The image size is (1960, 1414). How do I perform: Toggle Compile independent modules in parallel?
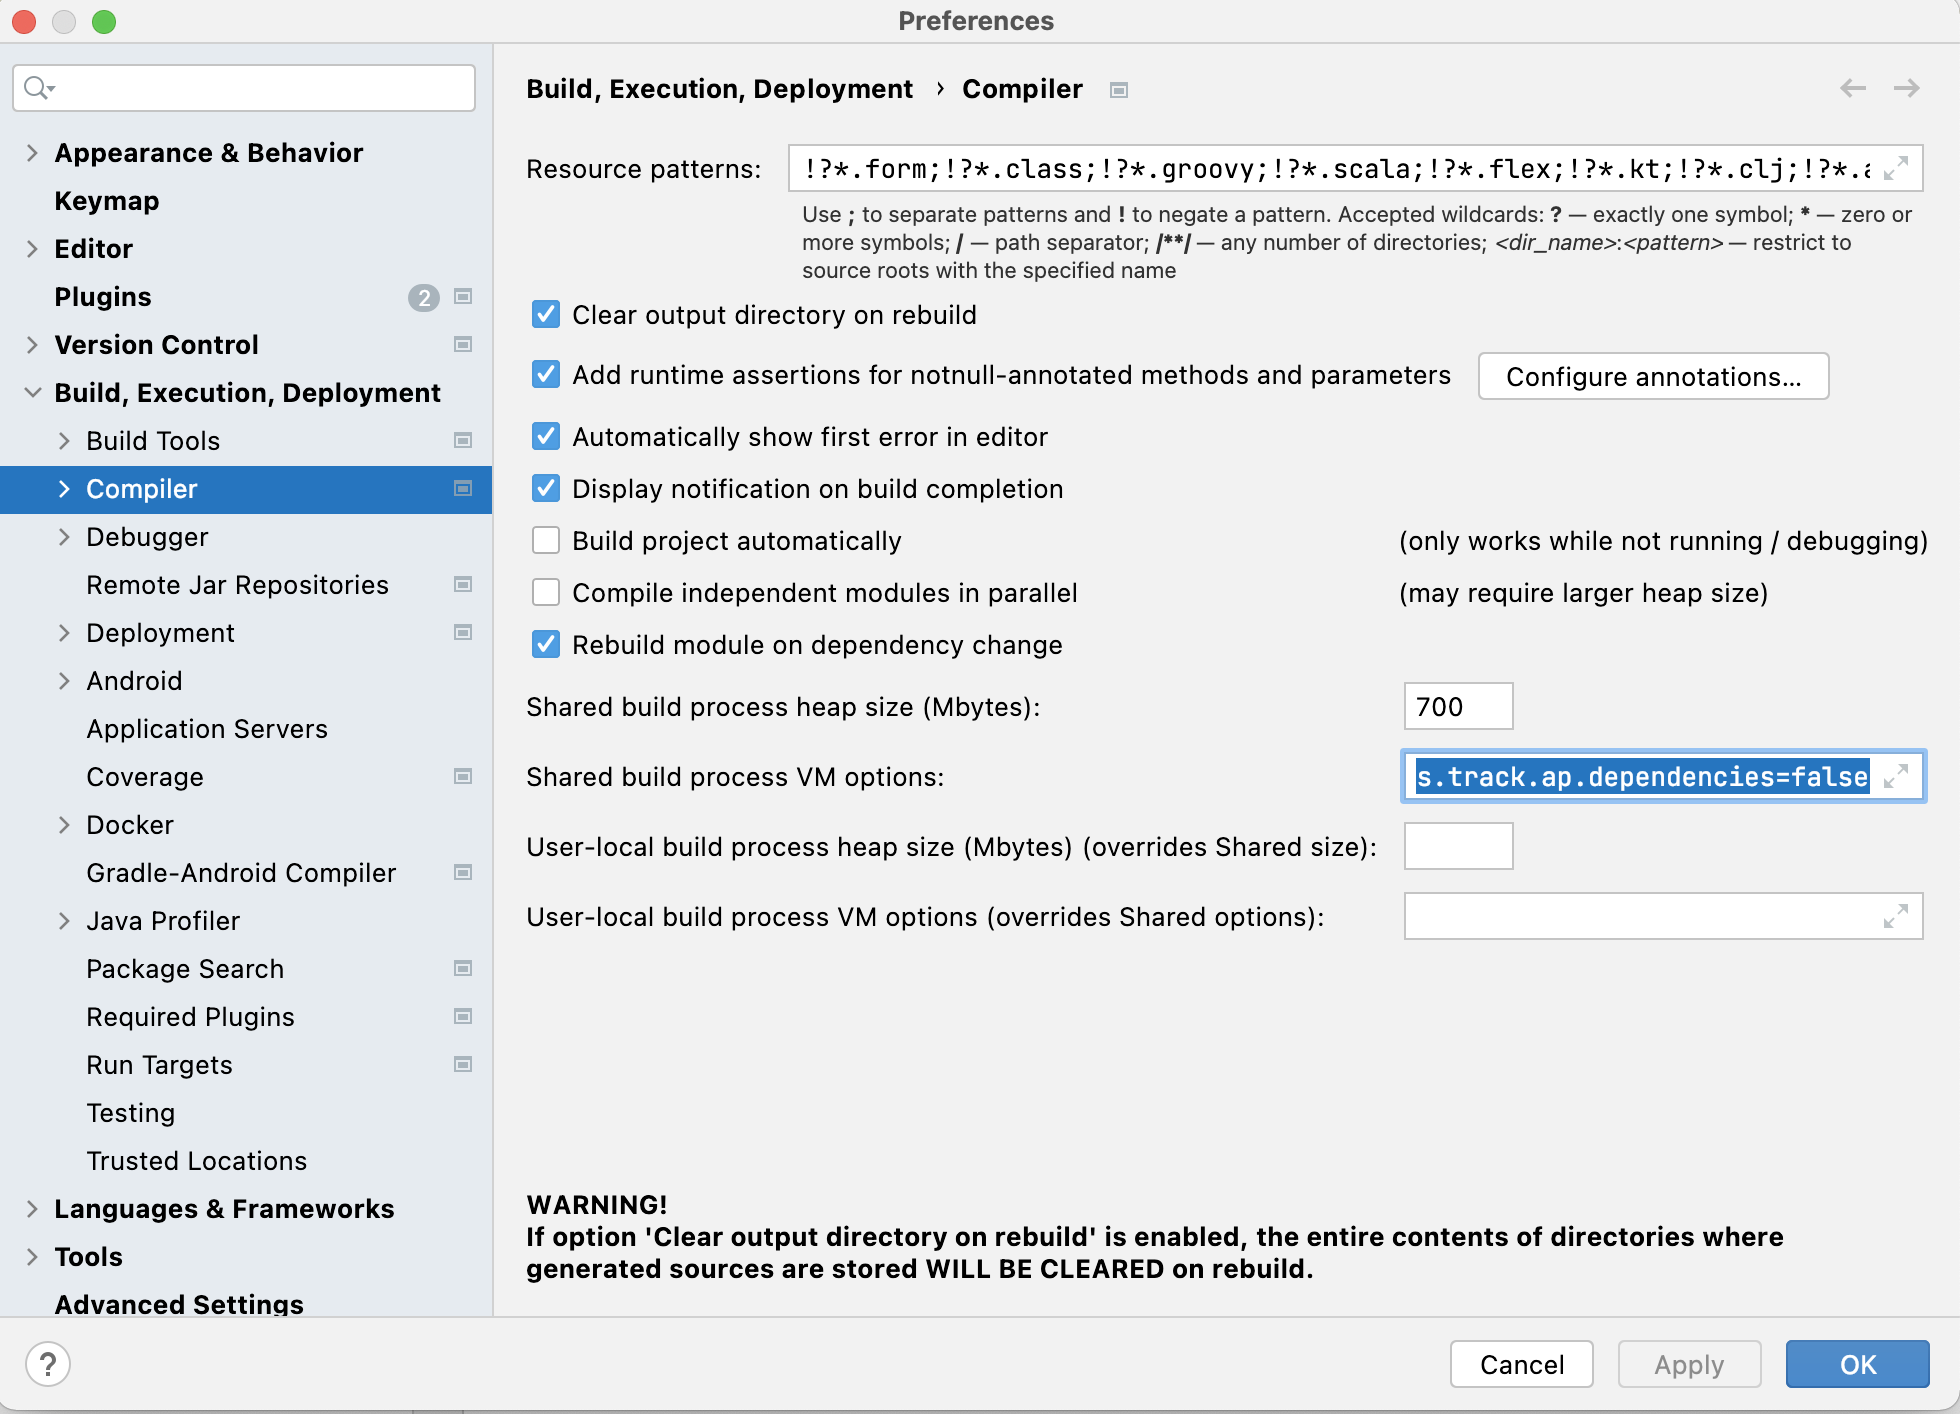tap(546, 593)
